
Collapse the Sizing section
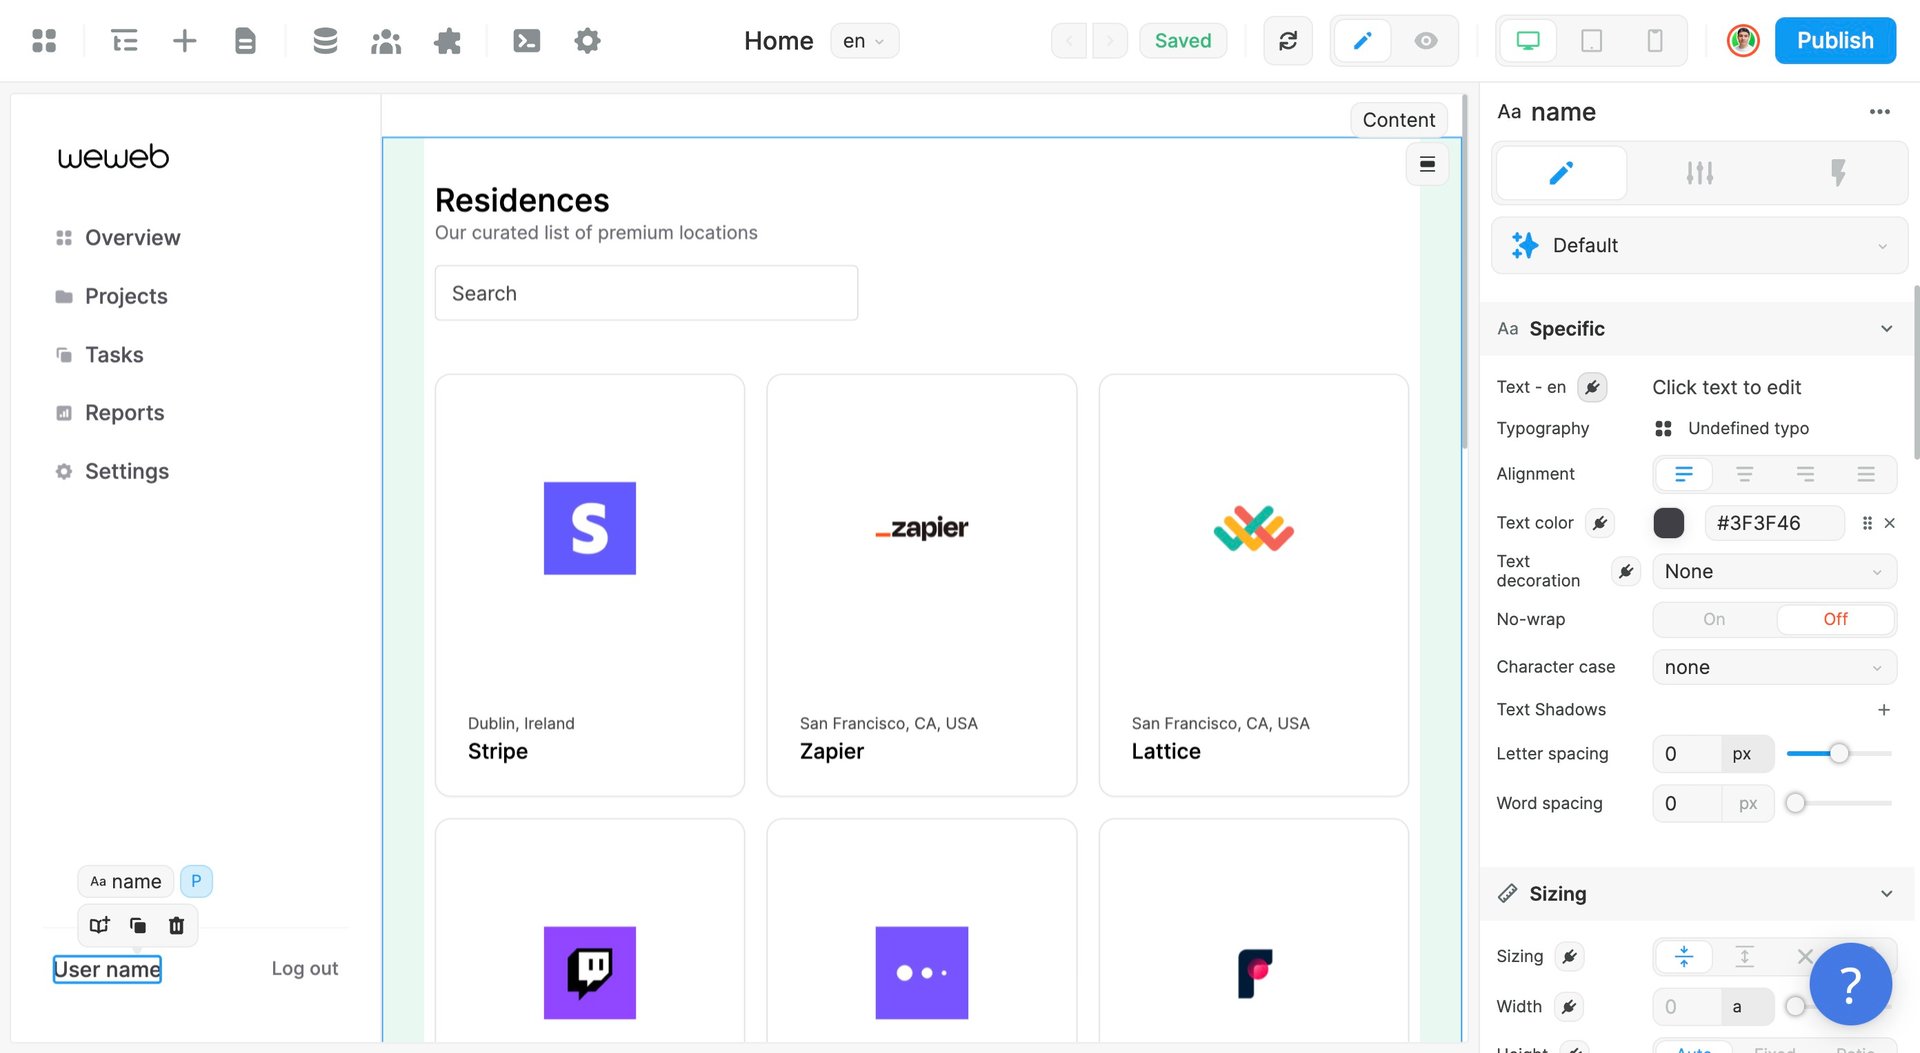pos(1887,894)
